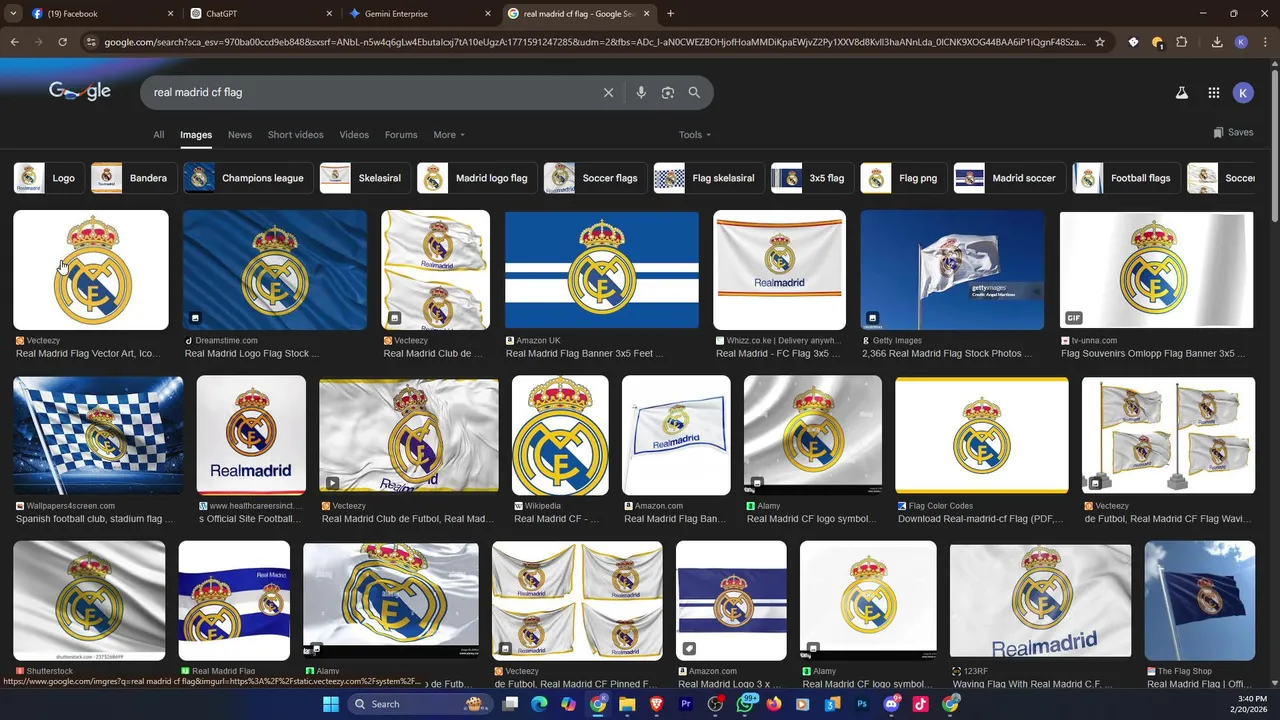The height and width of the screenshot is (720, 1280).
Task: Filter by 3x5 flag chip
Action: click(x=813, y=178)
